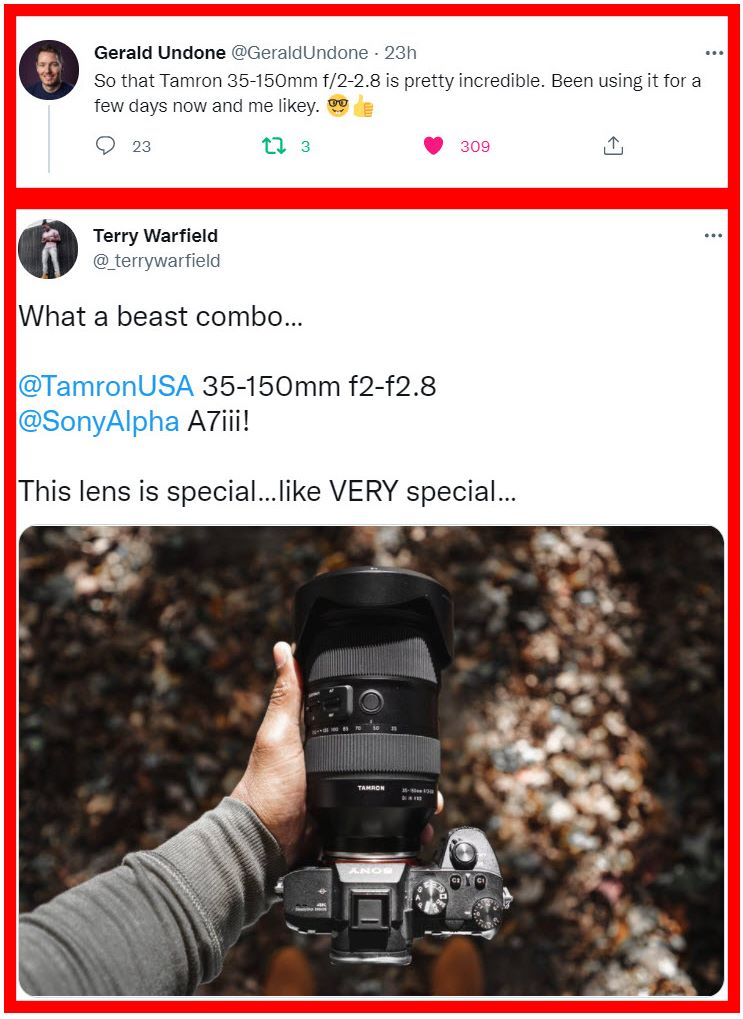Click the reply count 23
The width and height of the screenshot is (743, 1019).
click(x=141, y=146)
